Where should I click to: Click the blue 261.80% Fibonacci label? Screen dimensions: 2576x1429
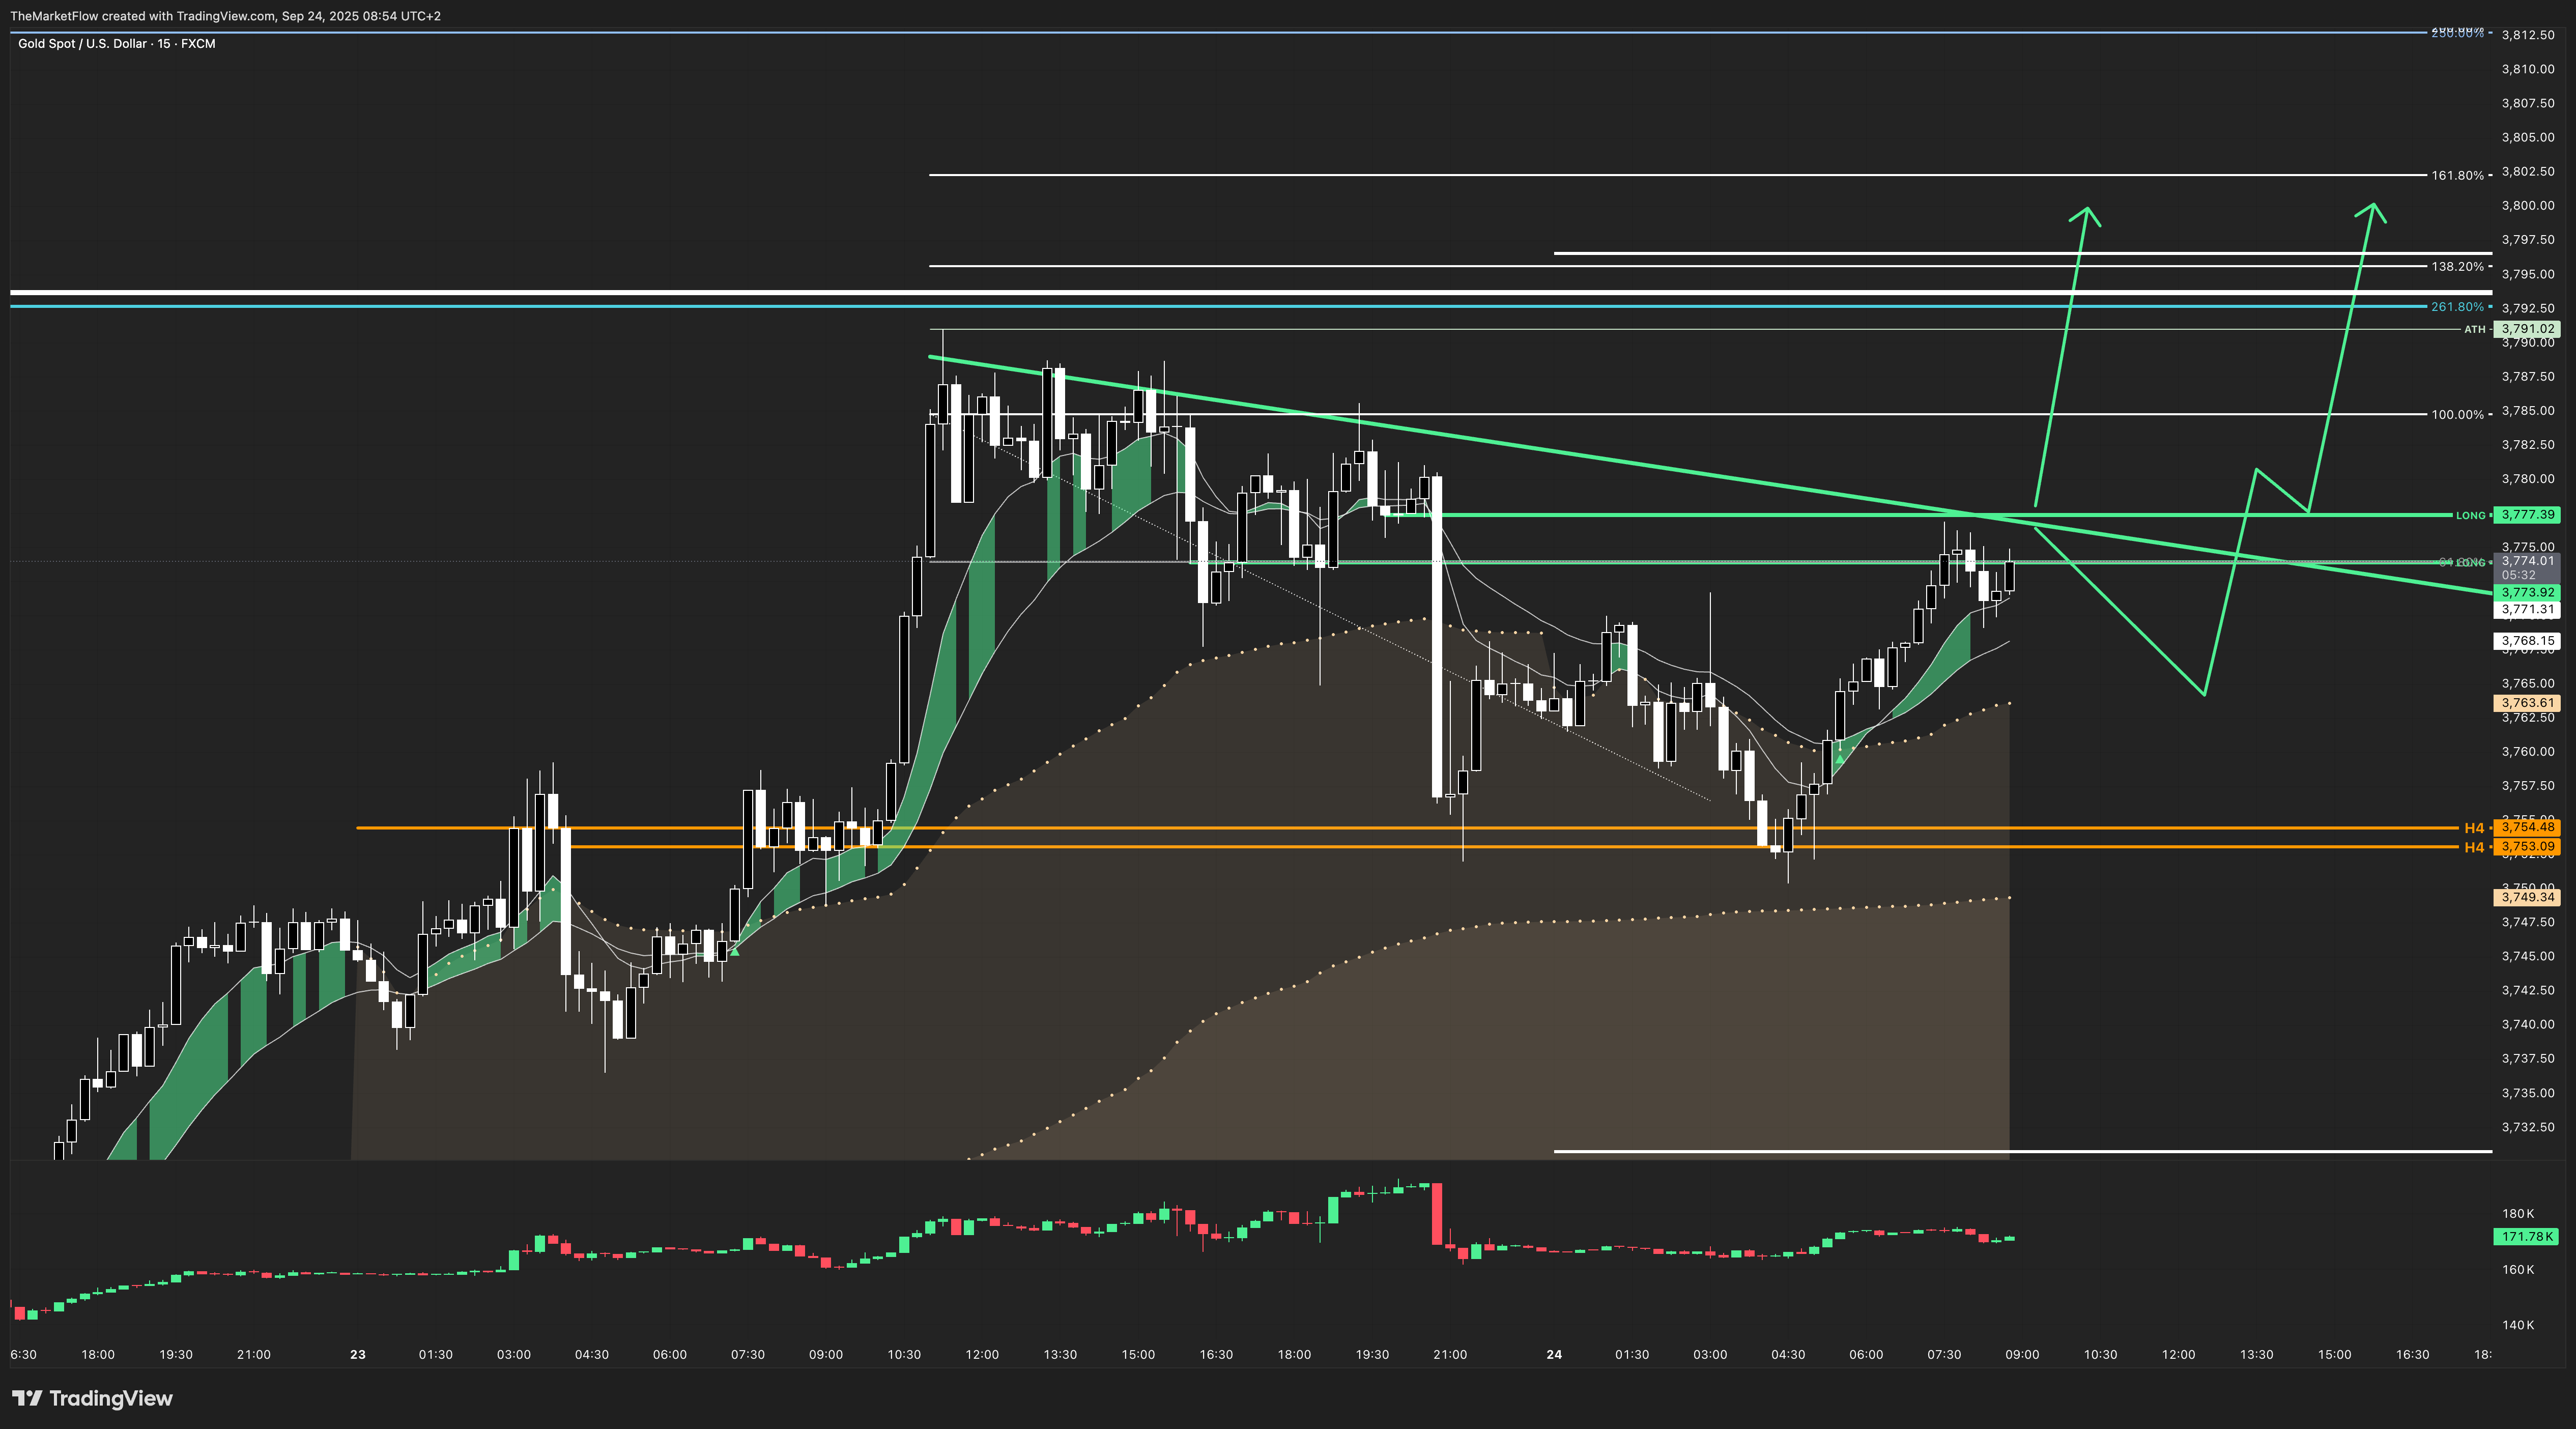pos(2457,307)
